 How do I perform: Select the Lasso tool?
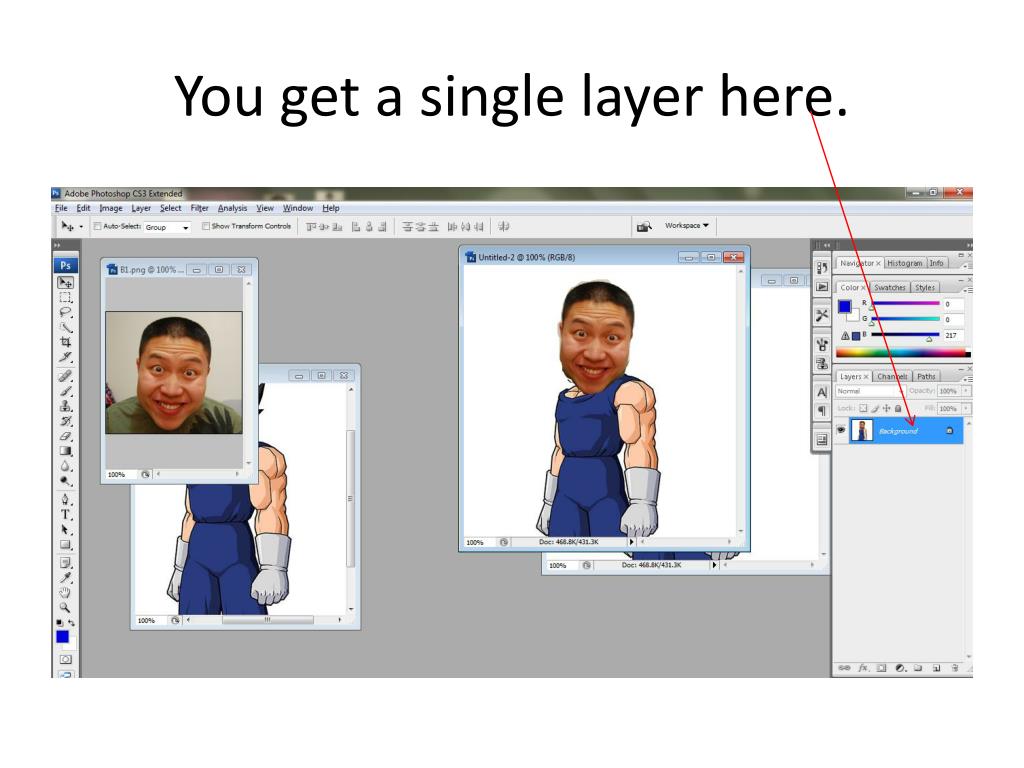pyautogui.click(x=65, y=312)
